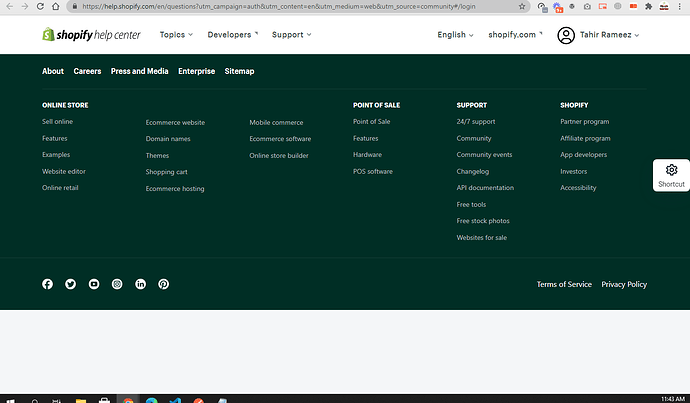Click the Privacy Policy link
The height and width of the screenshot is (403, 690).
[624, 284]
